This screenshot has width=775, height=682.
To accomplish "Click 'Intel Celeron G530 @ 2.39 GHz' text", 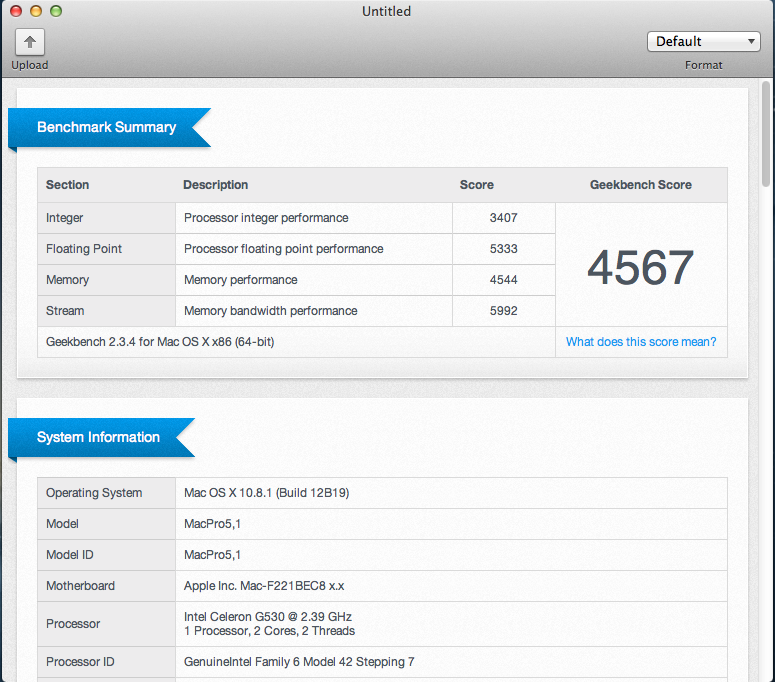I will coord(267,617).
